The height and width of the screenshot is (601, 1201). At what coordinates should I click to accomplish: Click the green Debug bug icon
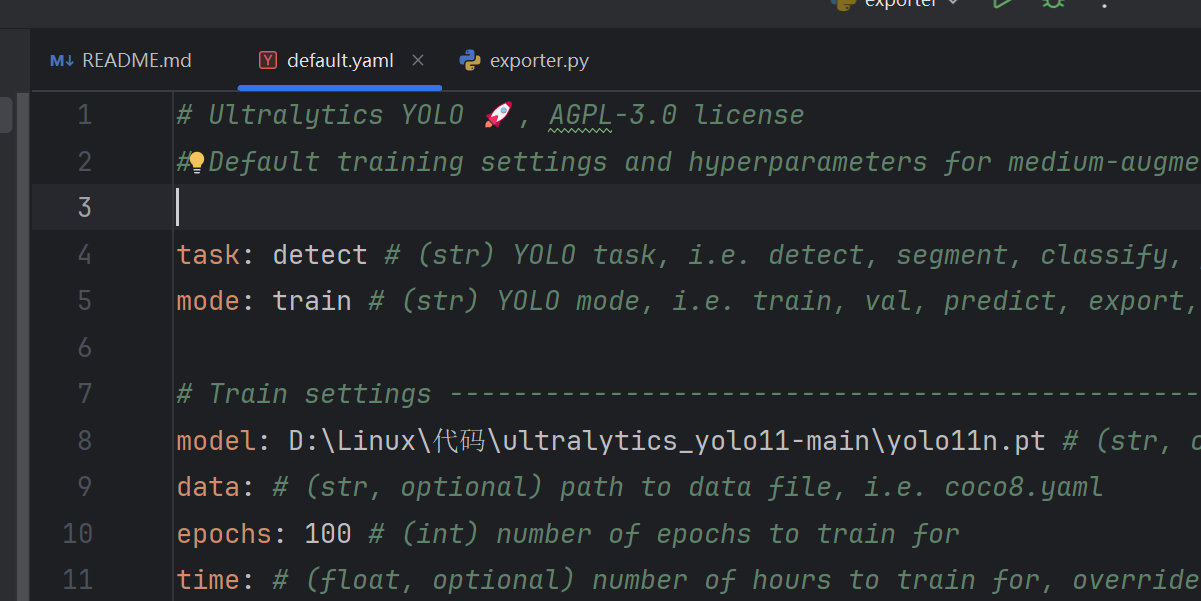[1053, 3]
